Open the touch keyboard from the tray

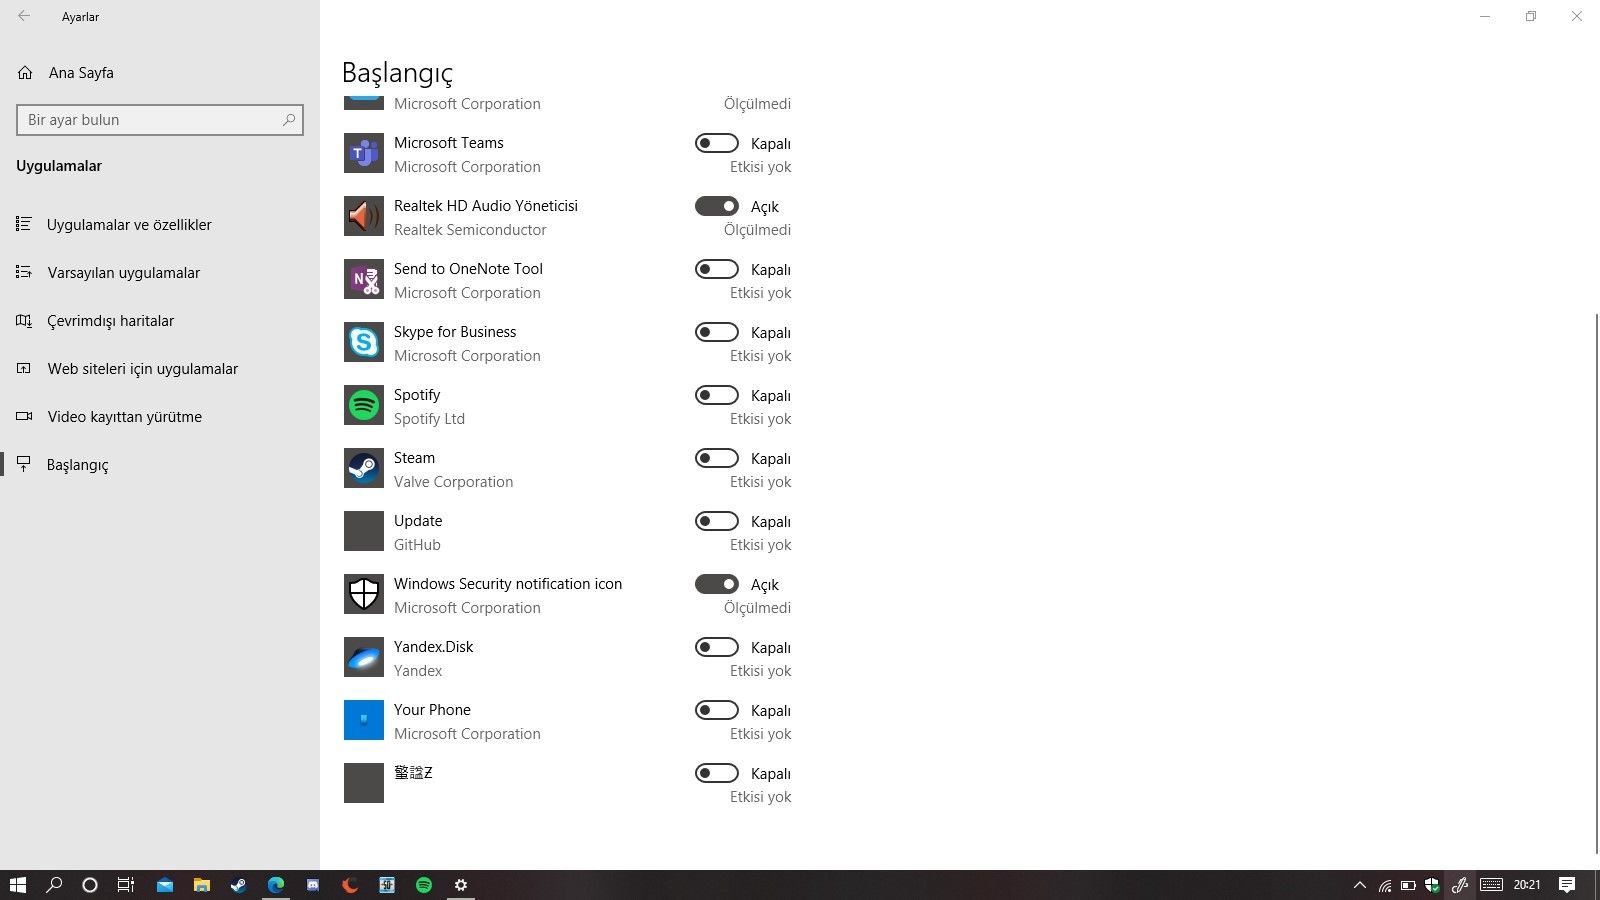1491,885
